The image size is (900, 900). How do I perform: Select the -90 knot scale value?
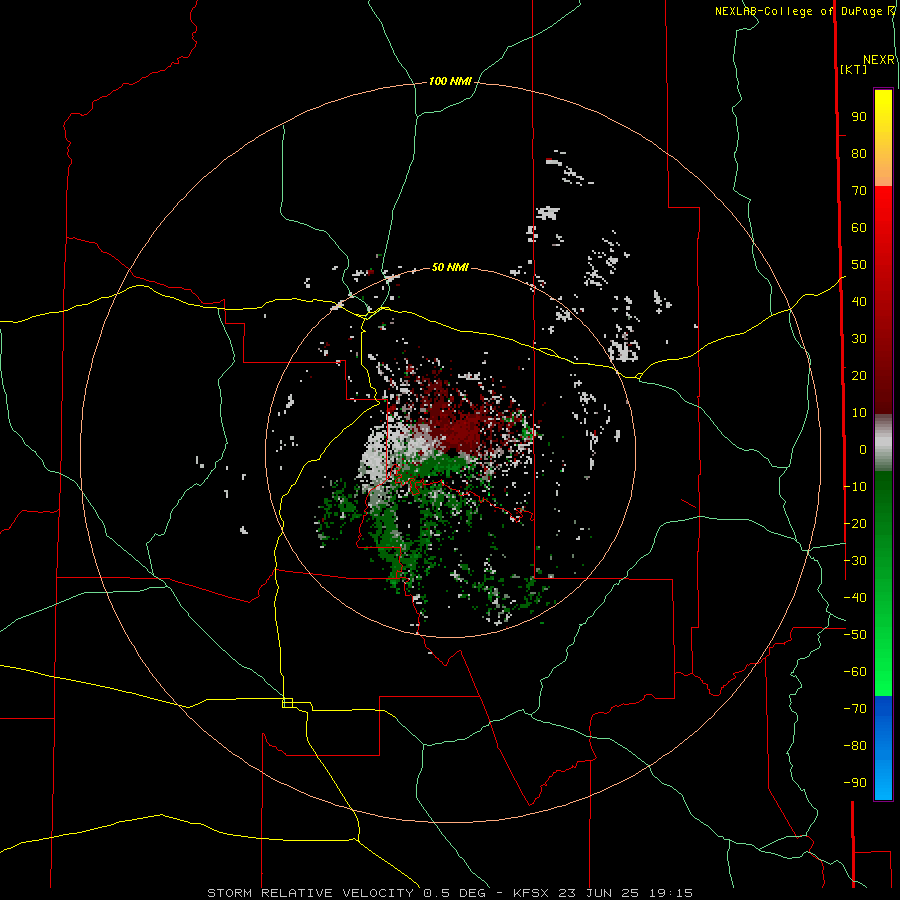pos(855,783)
